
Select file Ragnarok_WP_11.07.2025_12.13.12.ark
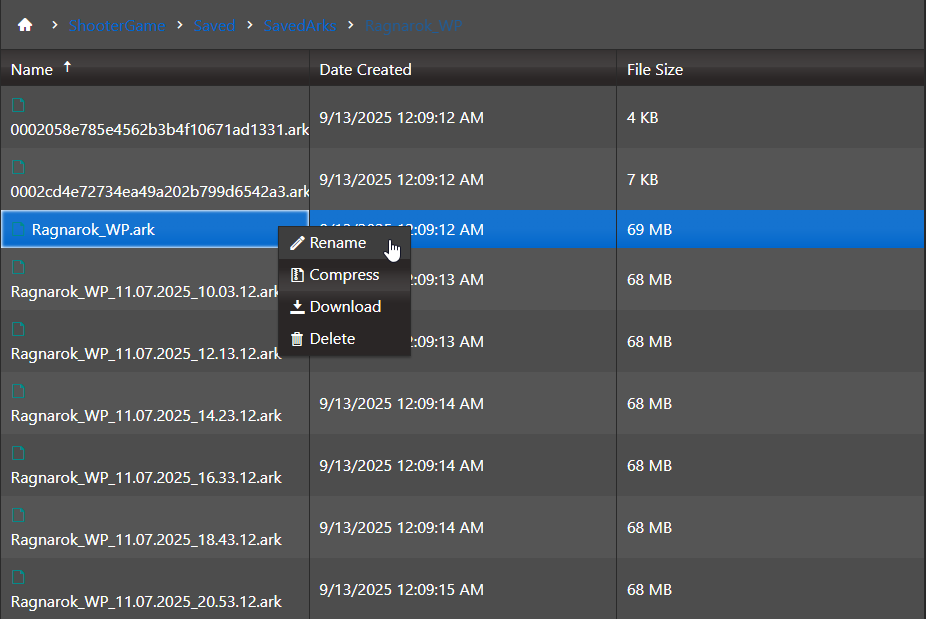(x=145, y=354)
